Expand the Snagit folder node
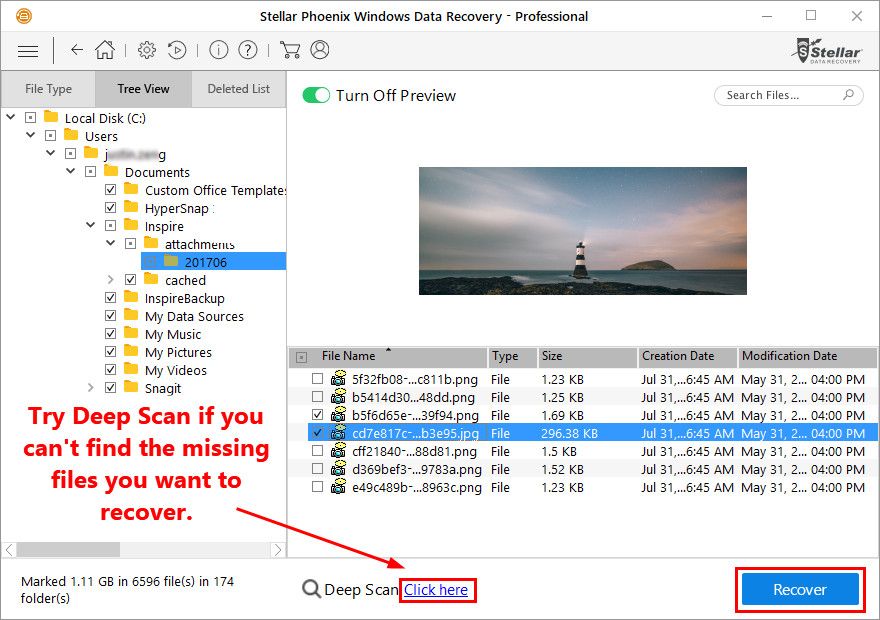Screen dimensions: 880x620 [90, 387]
